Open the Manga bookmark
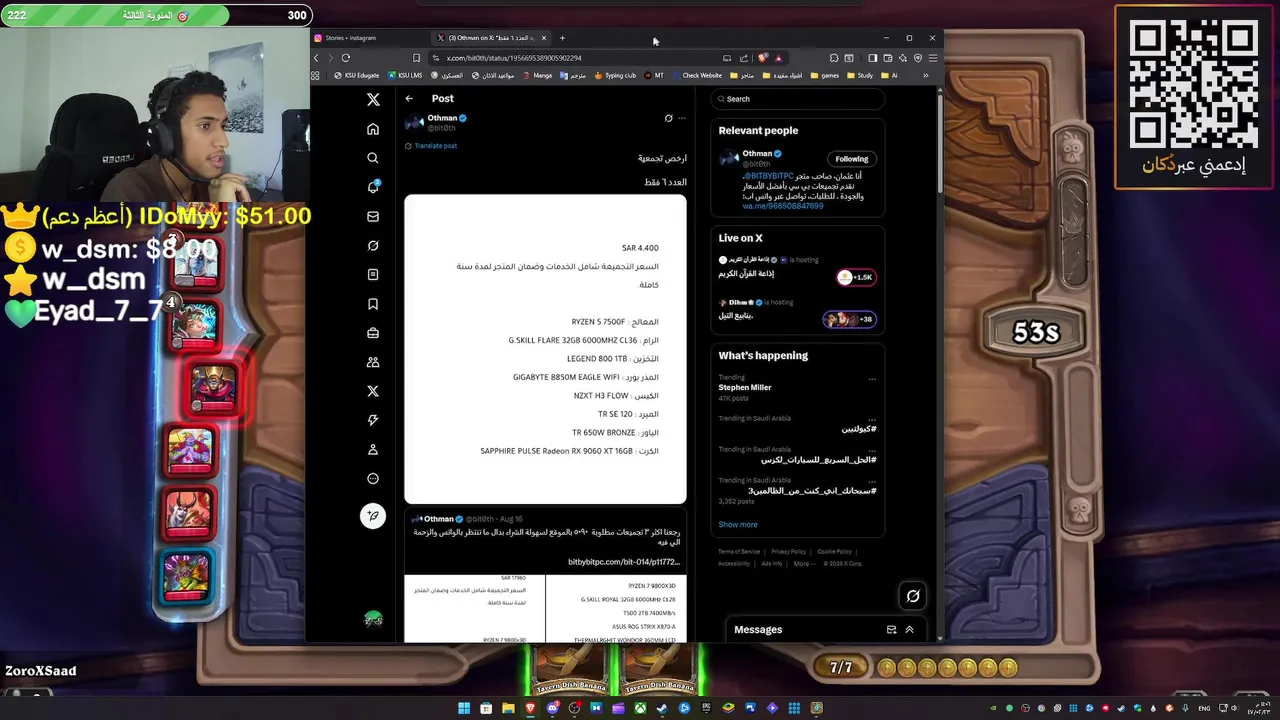 tap(537, 75)
